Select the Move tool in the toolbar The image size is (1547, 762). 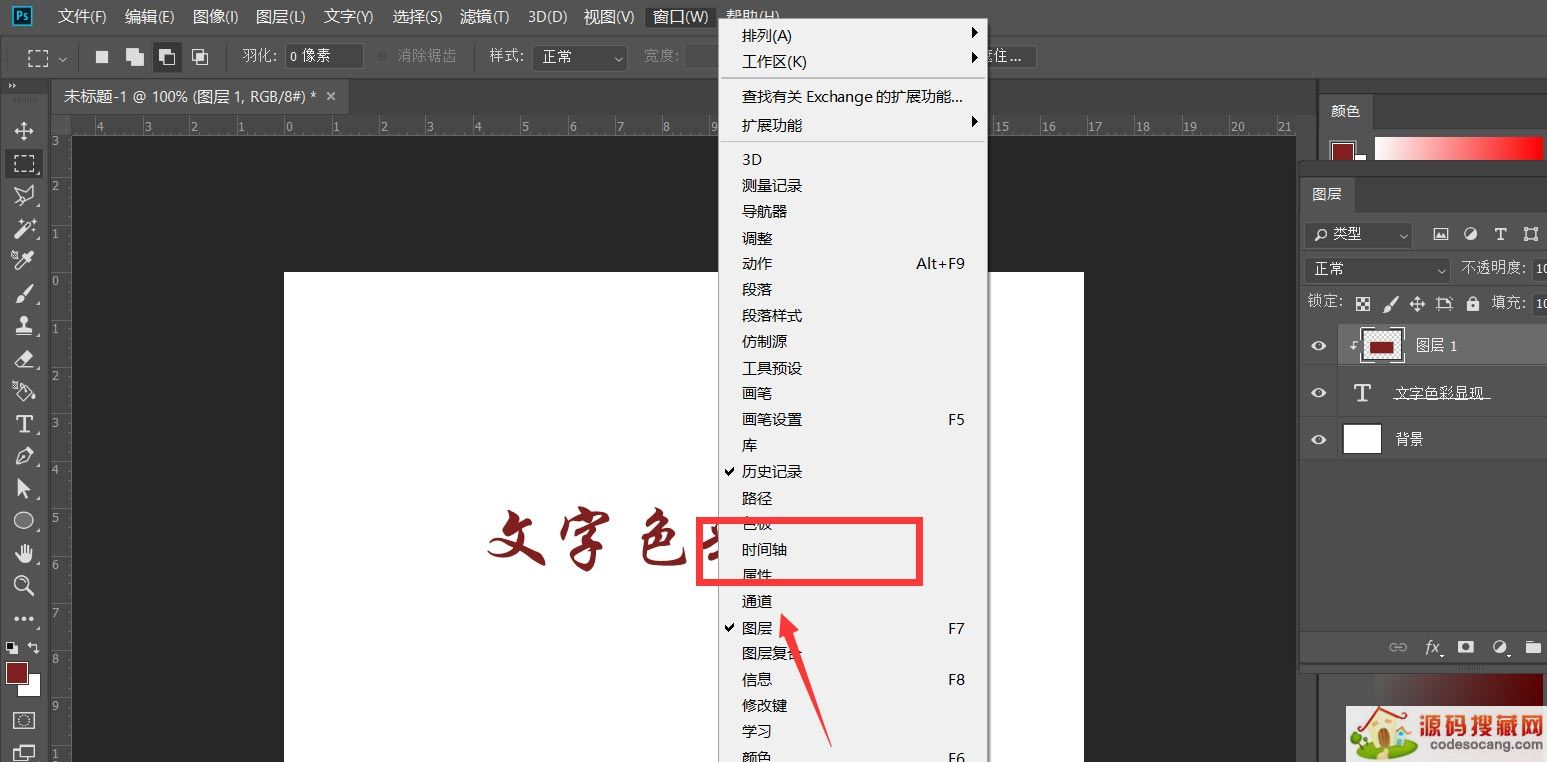25,130
